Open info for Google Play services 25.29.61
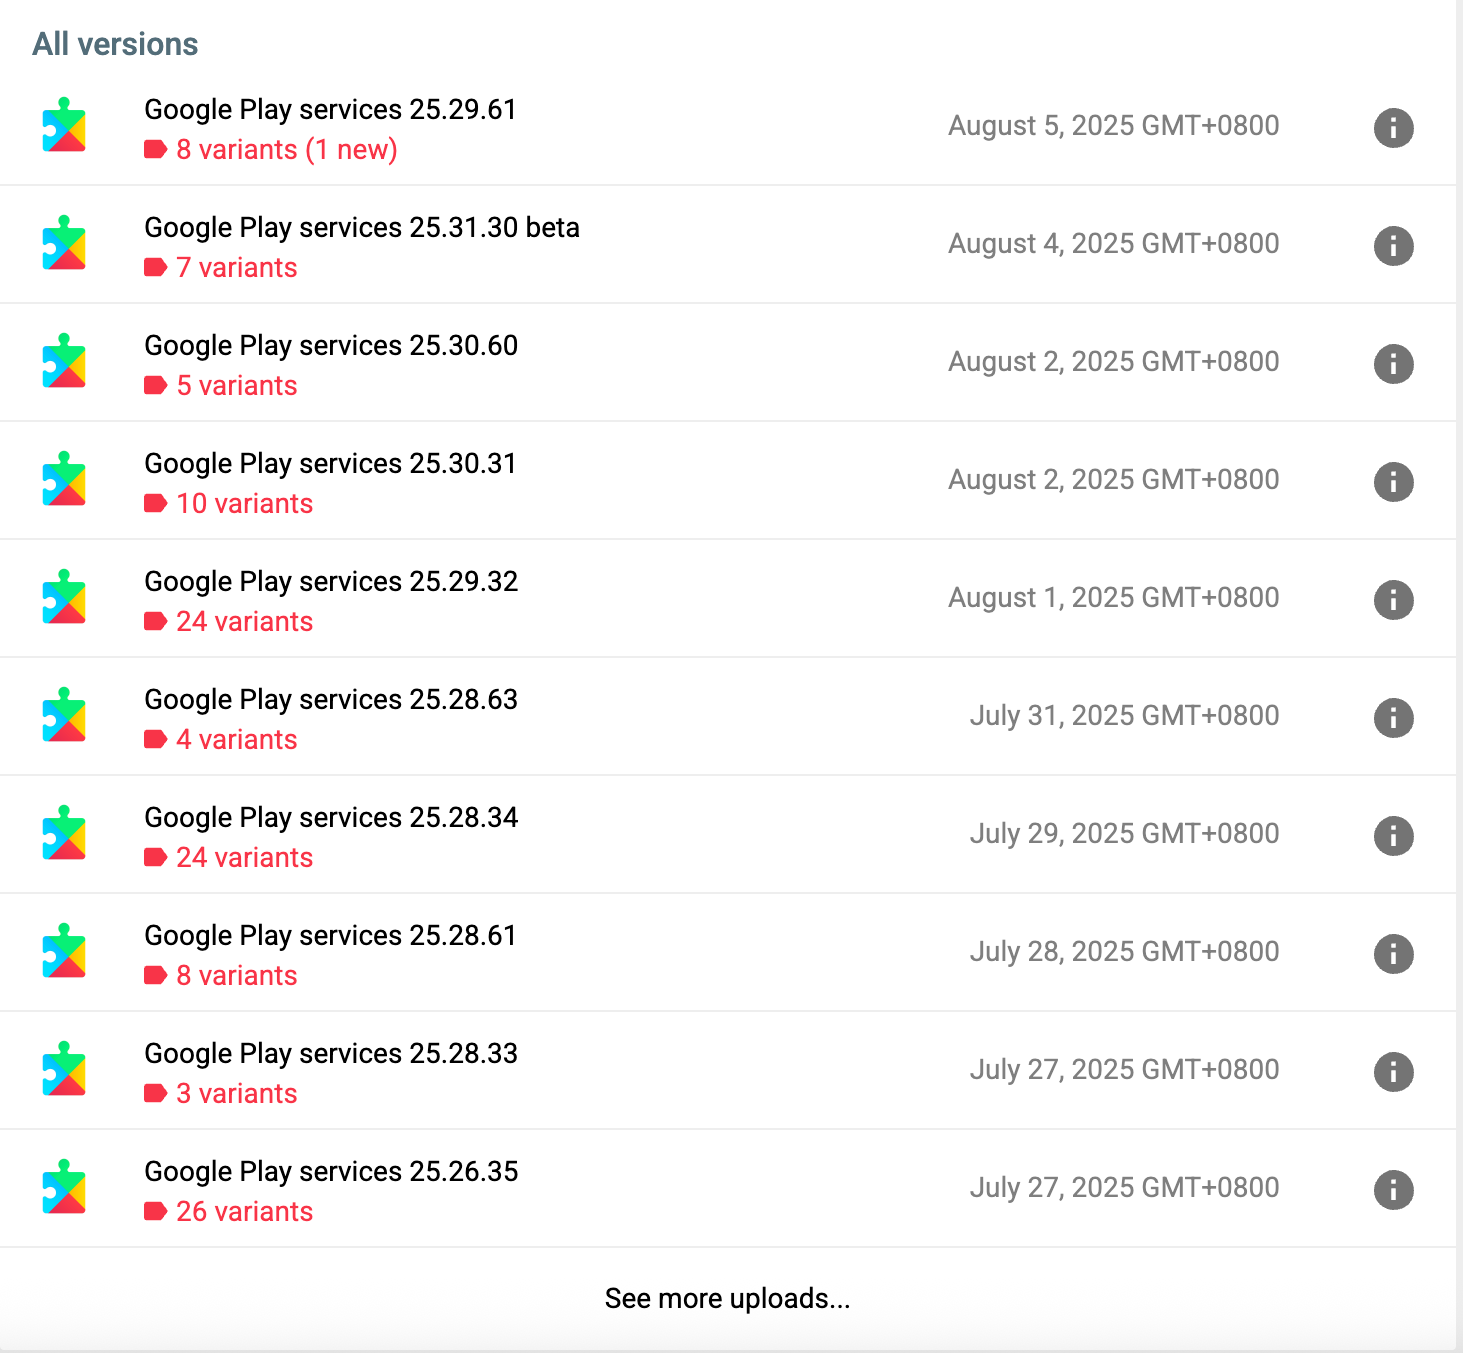Screen dimensions: 1464x1354 [x=1393, y=128]
